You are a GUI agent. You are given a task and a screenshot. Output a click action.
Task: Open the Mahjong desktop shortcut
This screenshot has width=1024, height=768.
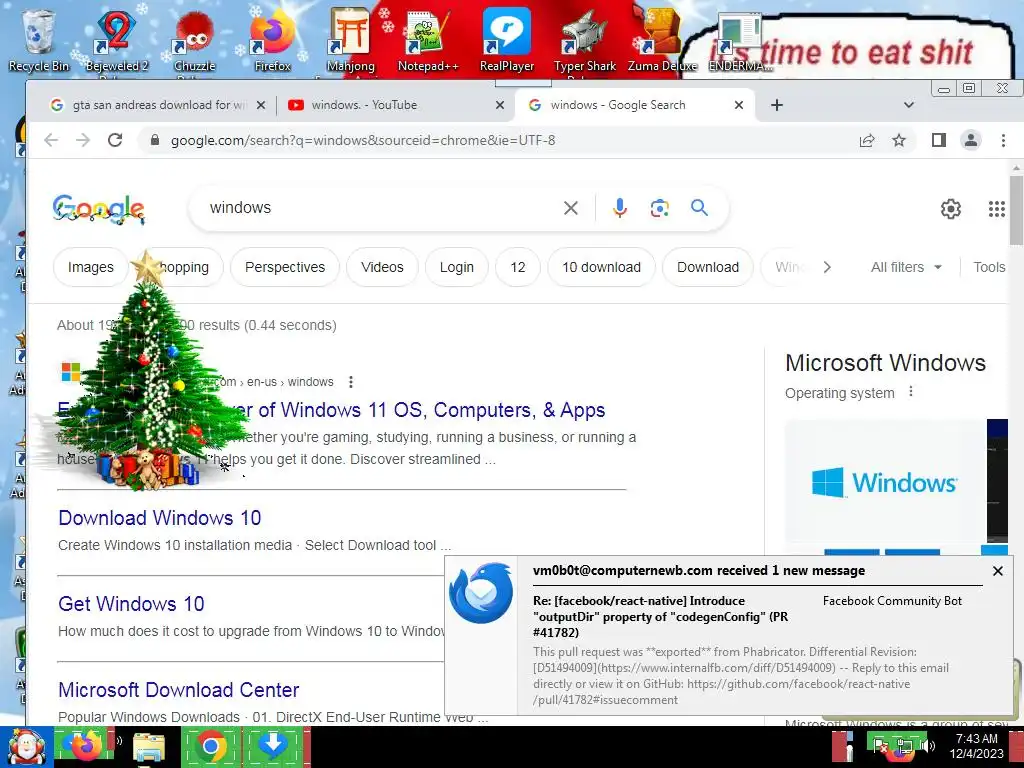click(x=351, y=40)
